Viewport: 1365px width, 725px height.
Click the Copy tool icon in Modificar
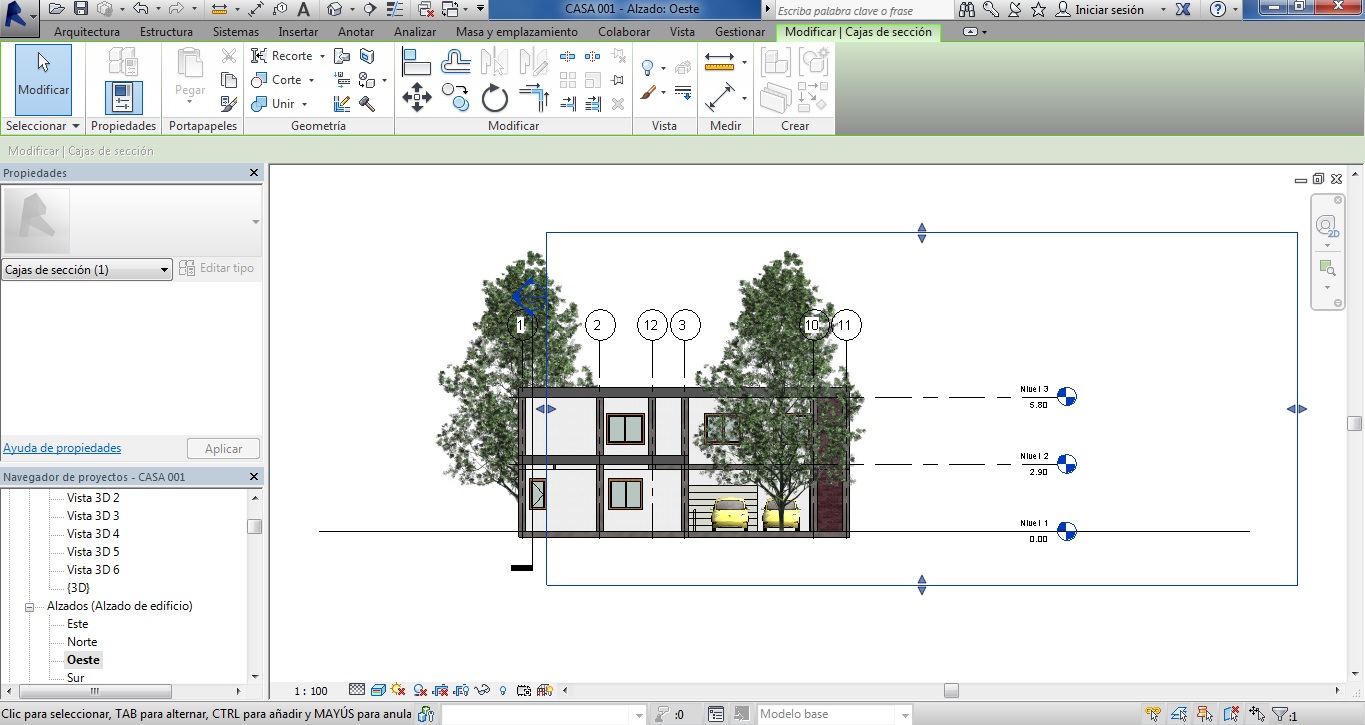[x=456, y=98]
